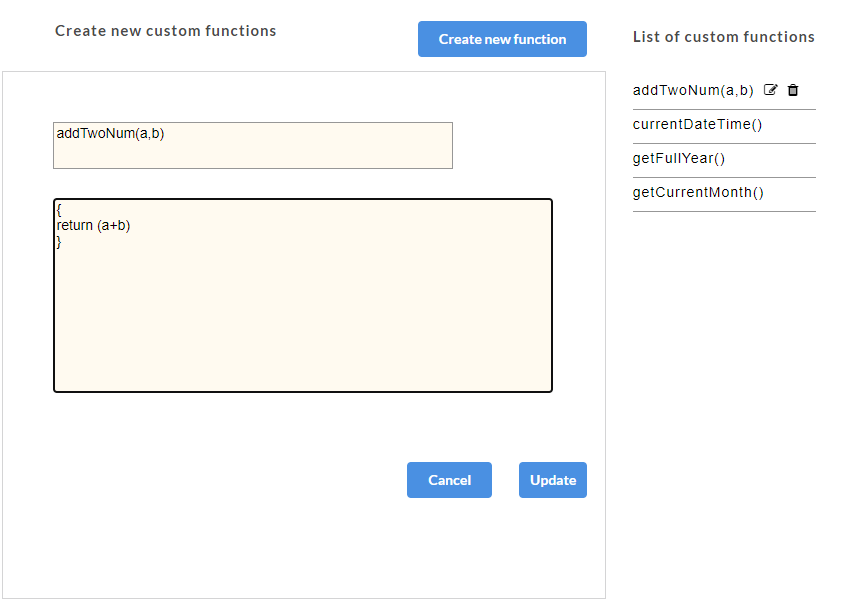The image size is (861, 613).
Task: Place cursor in the return (a+b) code block
Action: [302, 293]
